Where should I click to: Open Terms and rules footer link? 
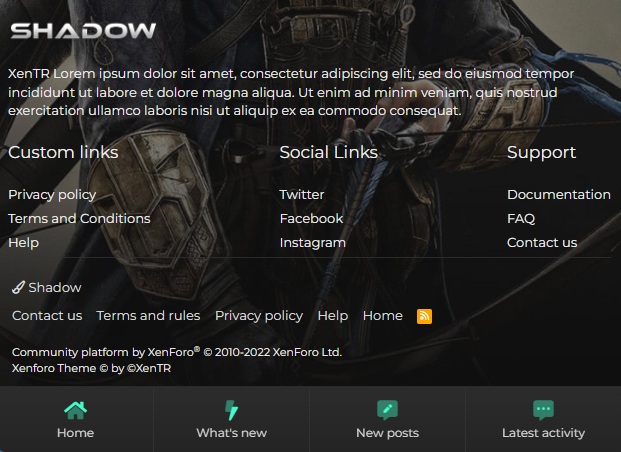point(148,315)
